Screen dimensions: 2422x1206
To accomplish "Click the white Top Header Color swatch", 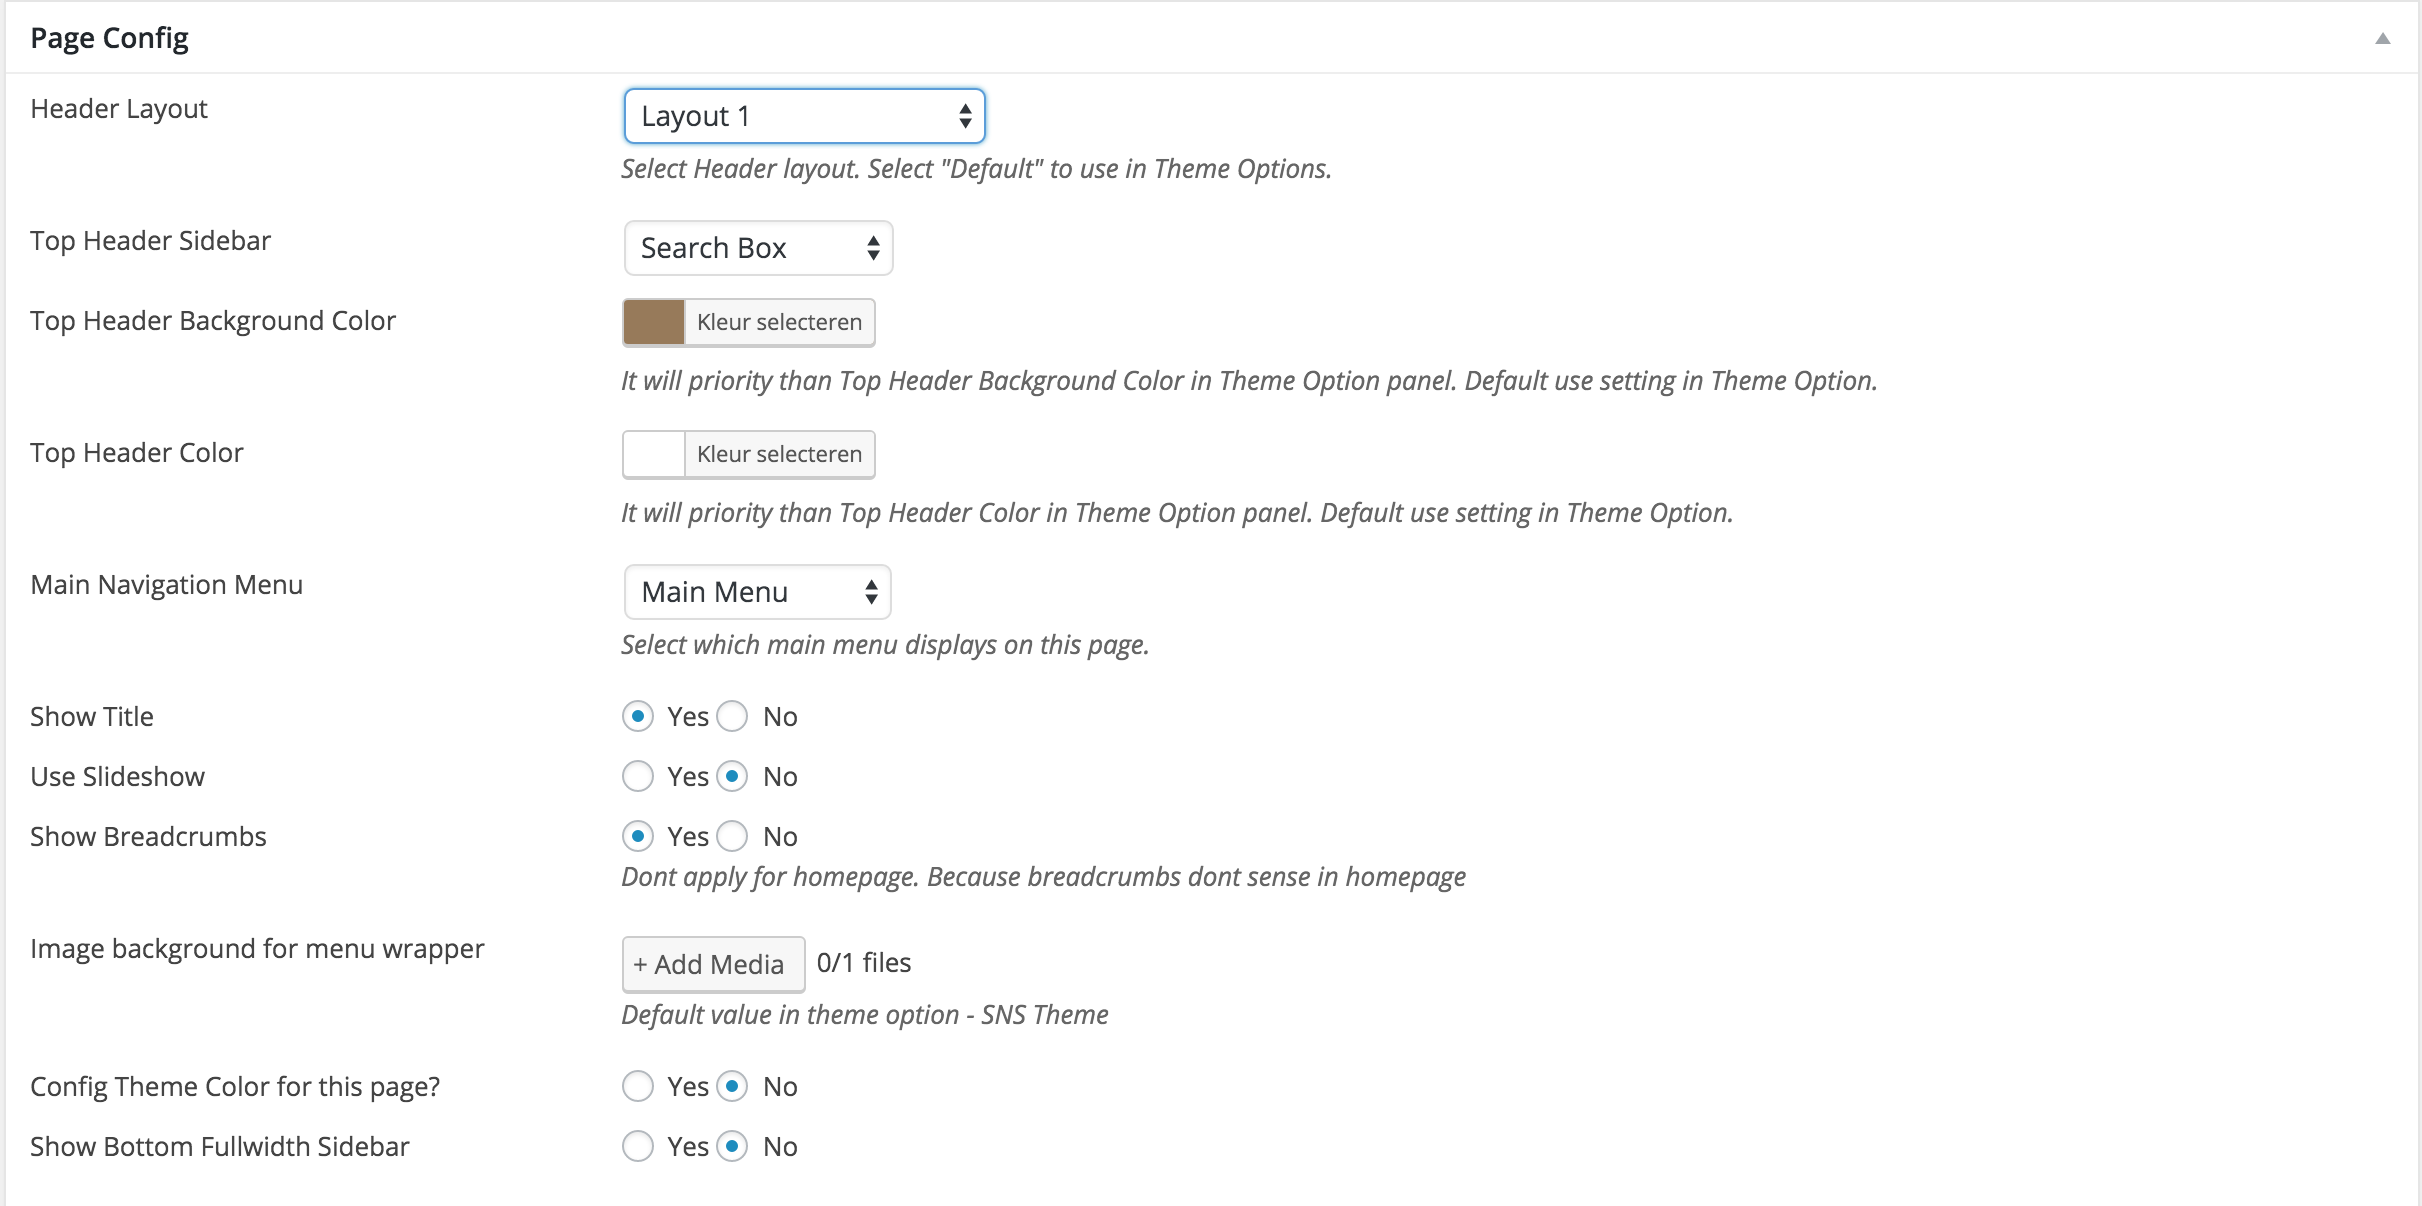I will tap(654, 454).
